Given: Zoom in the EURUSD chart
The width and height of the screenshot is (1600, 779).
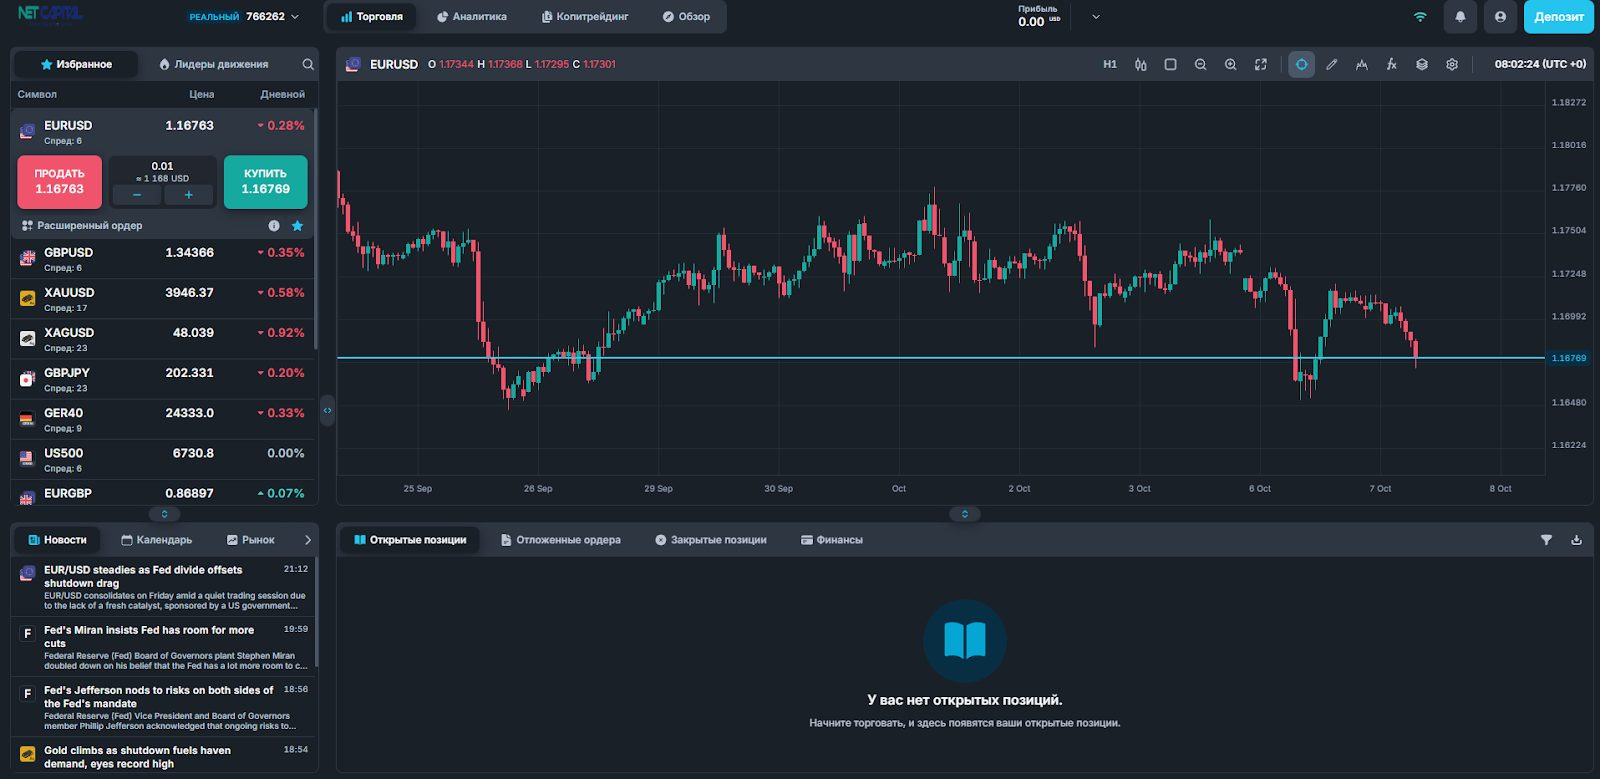Looking at the screenshot, I should click(1230, 64).
